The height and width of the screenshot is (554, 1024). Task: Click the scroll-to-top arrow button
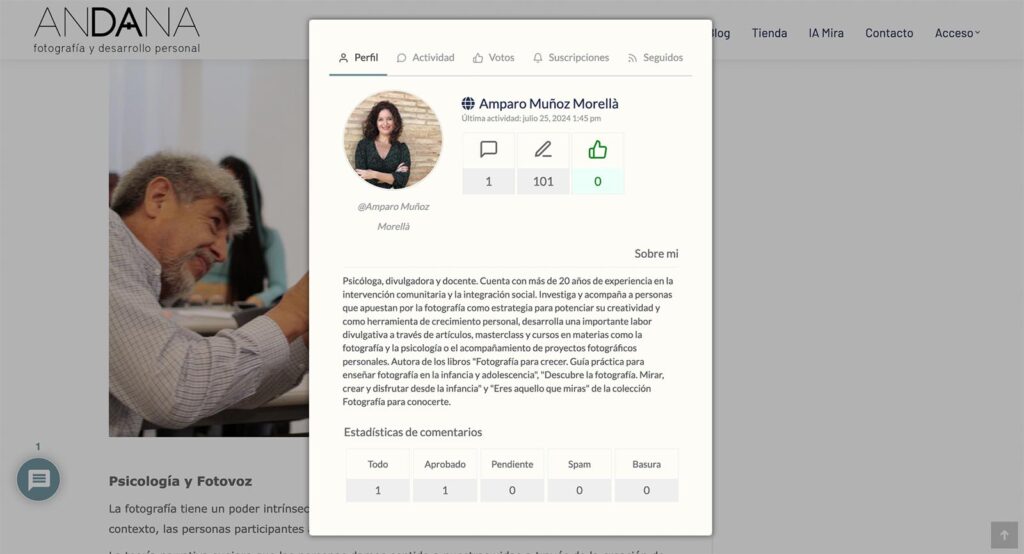[x=1004, y=535]
